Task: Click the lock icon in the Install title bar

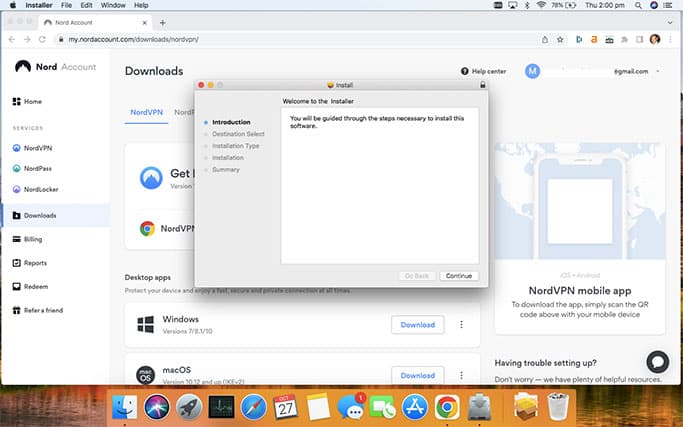Action: (483, 85)
